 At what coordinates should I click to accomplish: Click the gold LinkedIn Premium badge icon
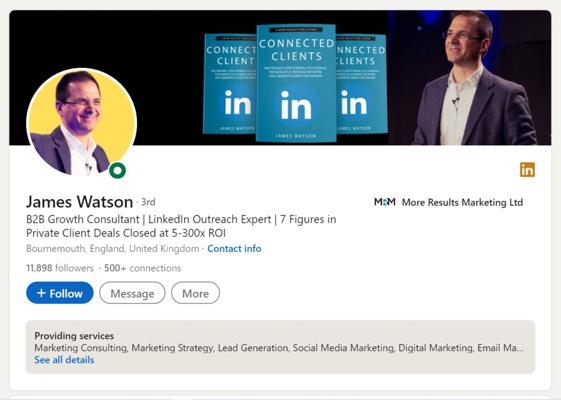[527, 170]
